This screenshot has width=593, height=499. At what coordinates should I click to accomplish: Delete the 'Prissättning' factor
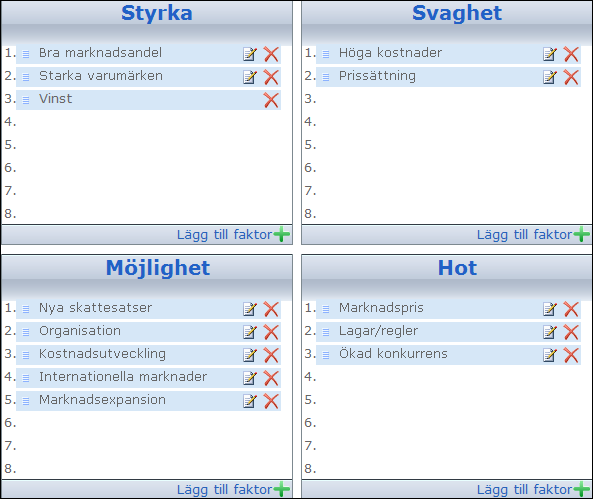click(571, 77)
